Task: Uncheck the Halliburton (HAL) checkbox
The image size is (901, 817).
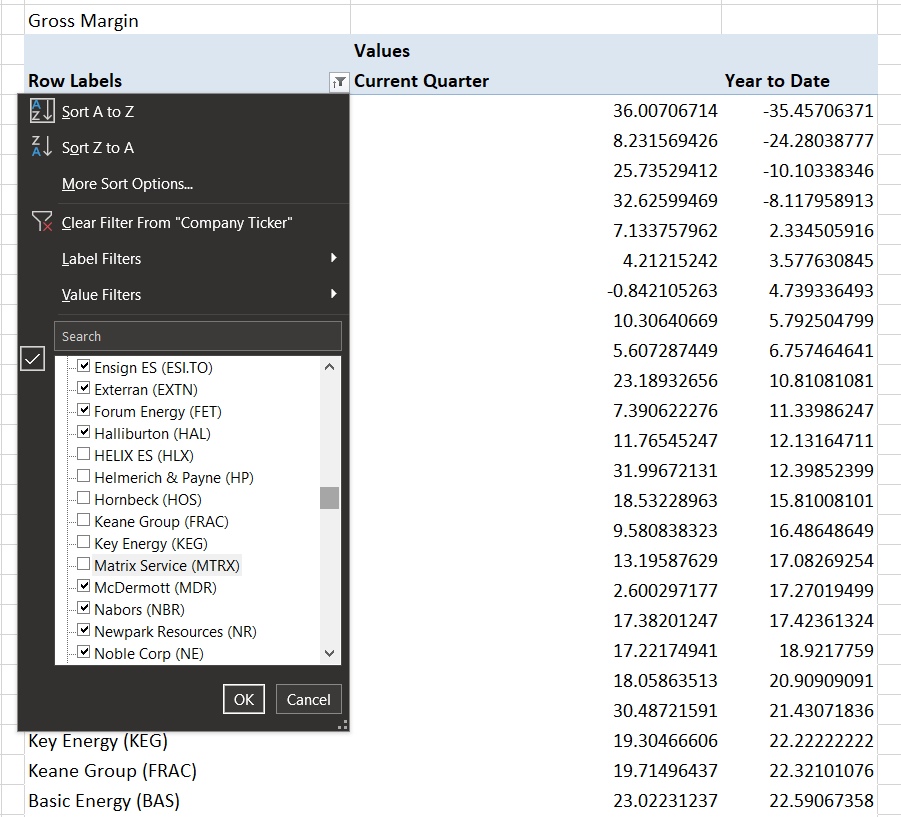Action: coord(84,433)
